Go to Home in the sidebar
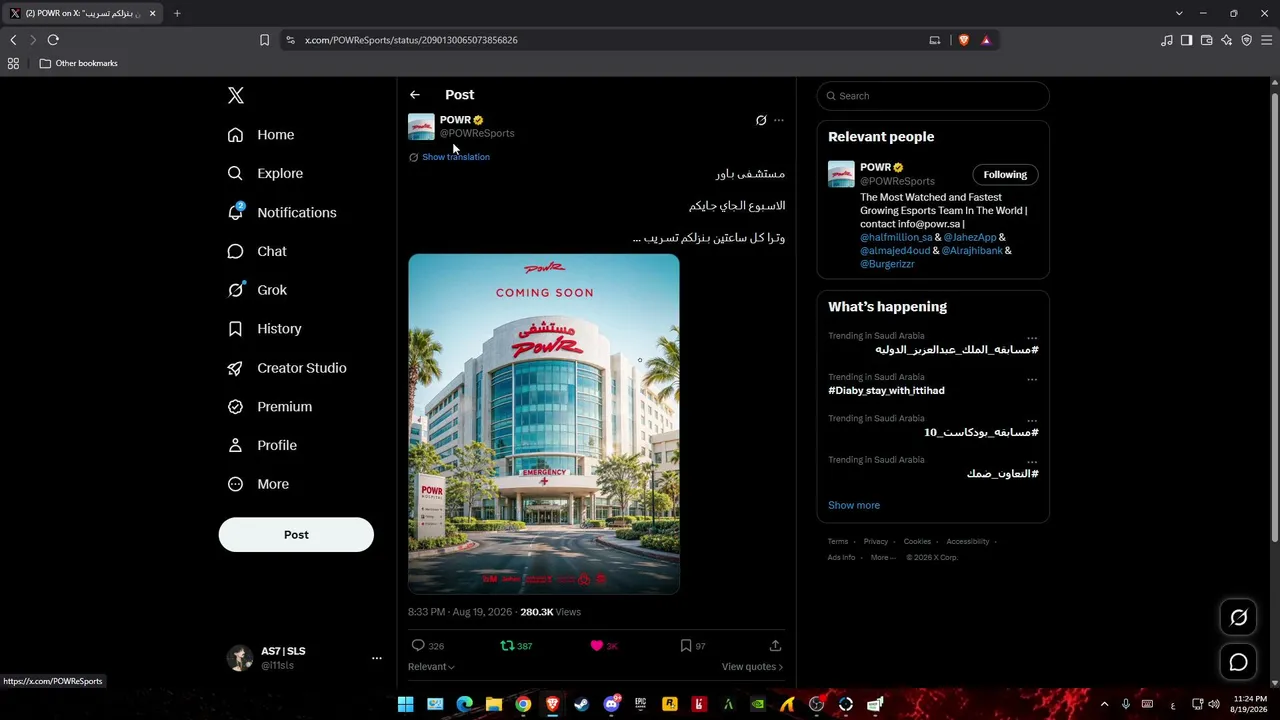 pos(261,135)
